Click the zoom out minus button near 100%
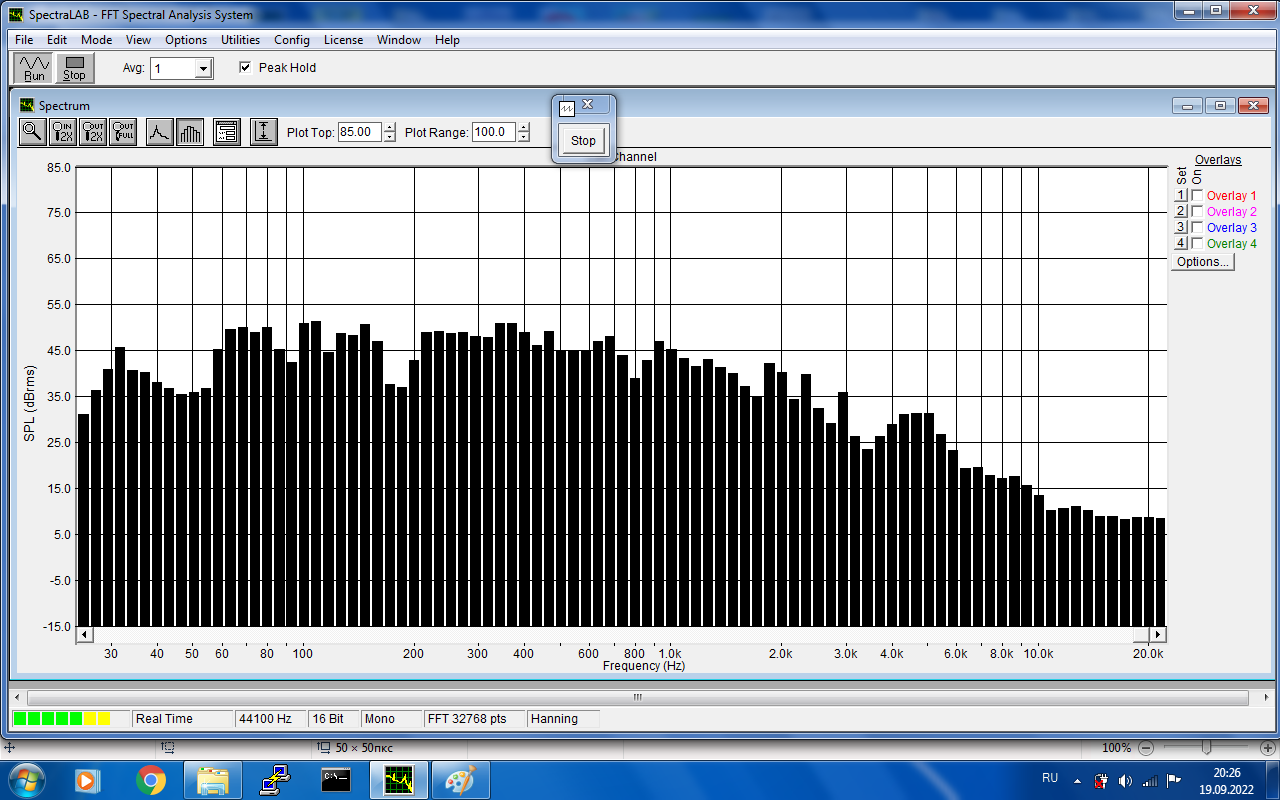Image resolution: width=1280 pixels, height=800 pixels. coord(1146,747)
